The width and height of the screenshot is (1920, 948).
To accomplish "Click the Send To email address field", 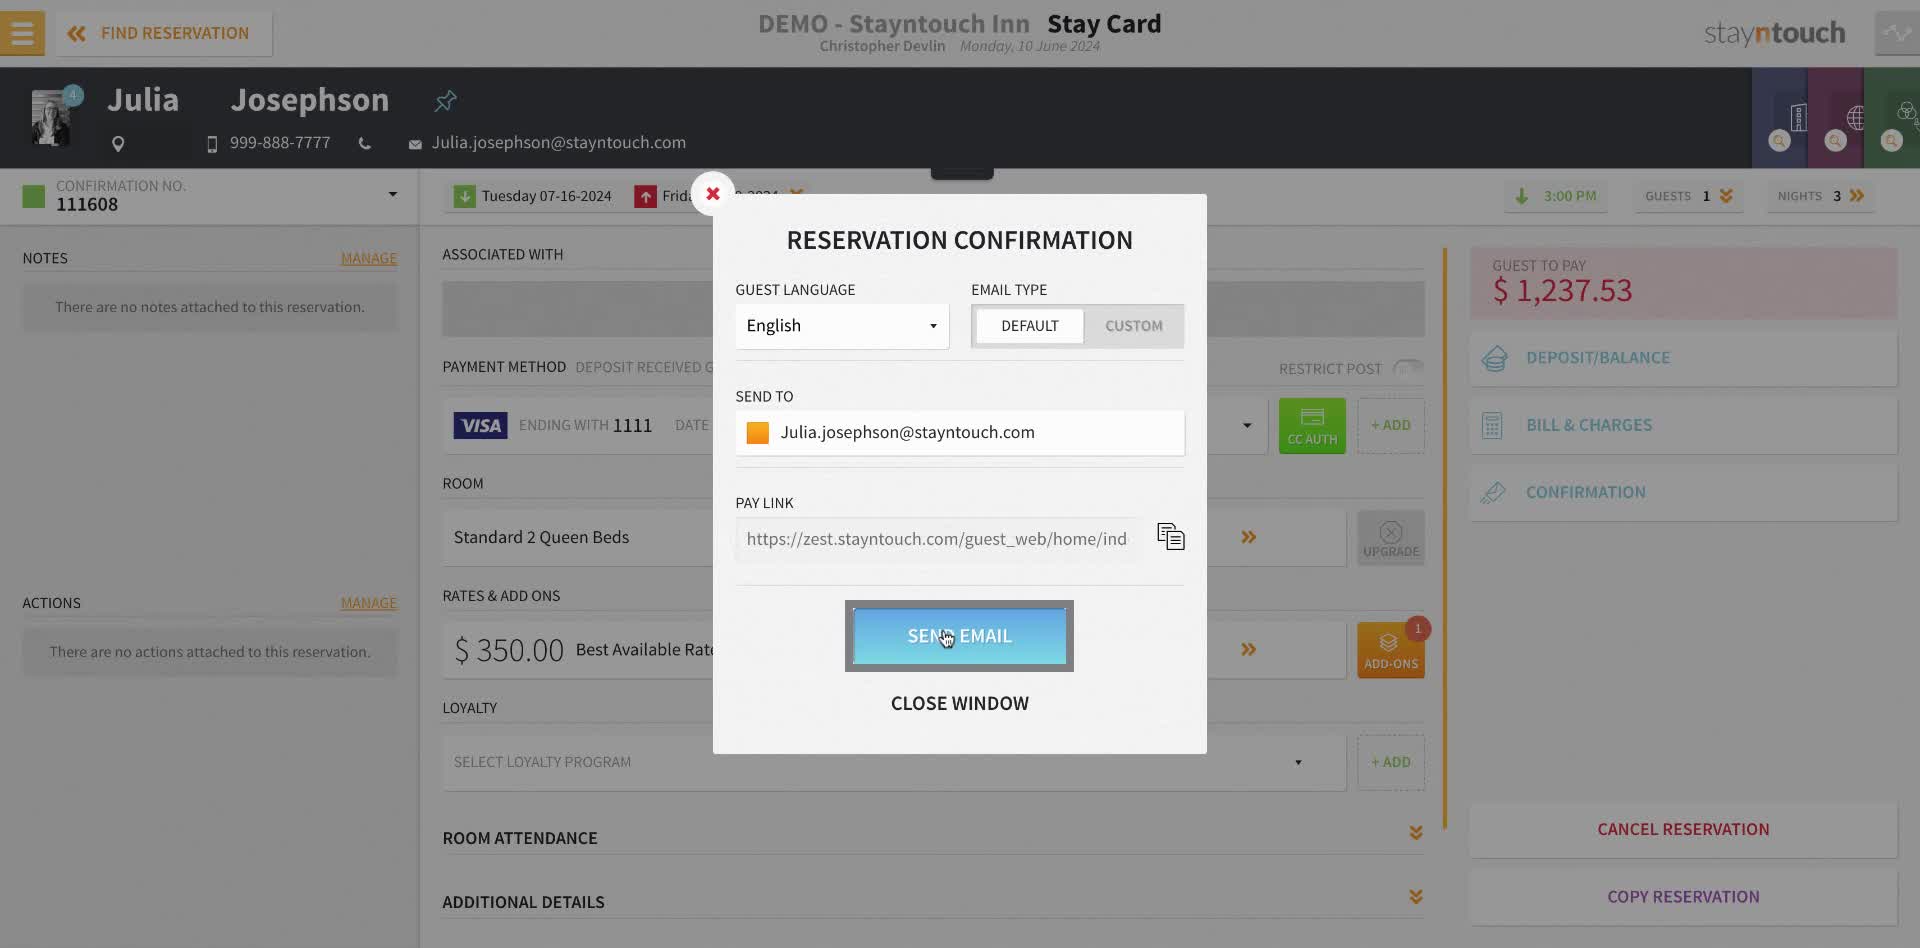I will [960, 433].
